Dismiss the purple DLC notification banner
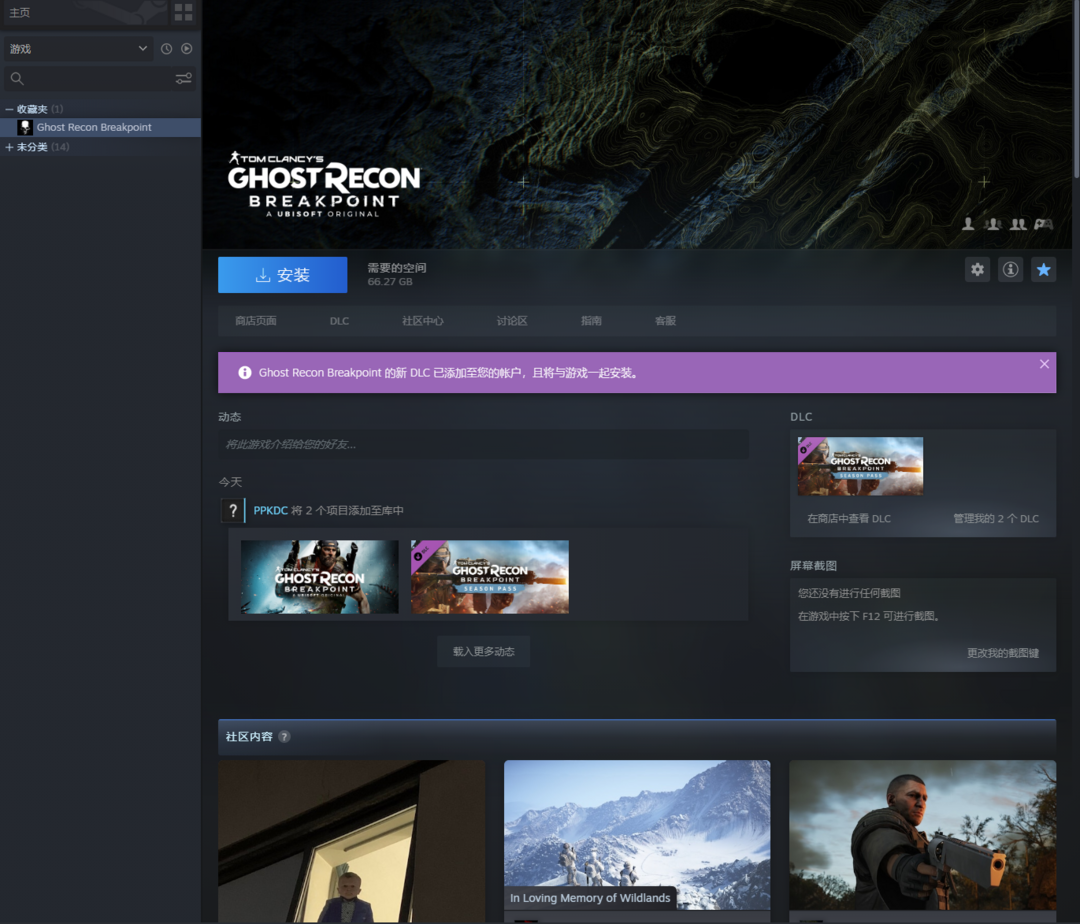 (1044, 364)
